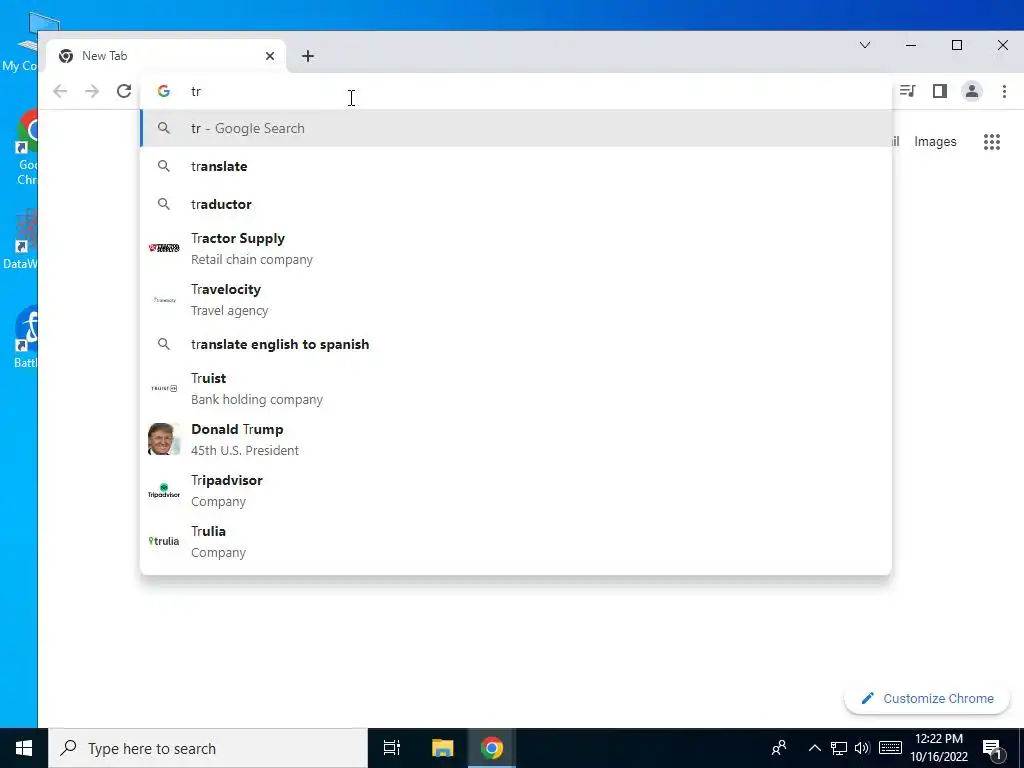Open the Chrome profile avatar icon
Viewport: 1024px width, 768px height.
pos(972,91)
